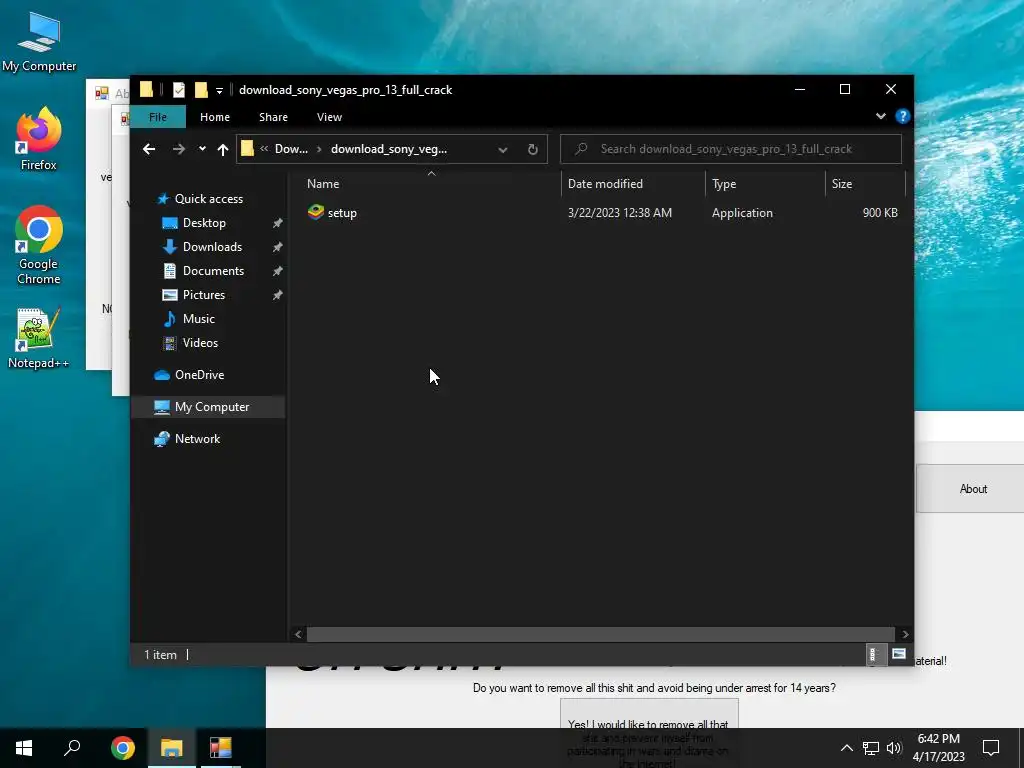Image resolution: width=1024 pixels, height=768 pixels.
Task: Click scrollbar left arrow
Action: (298, 634)
